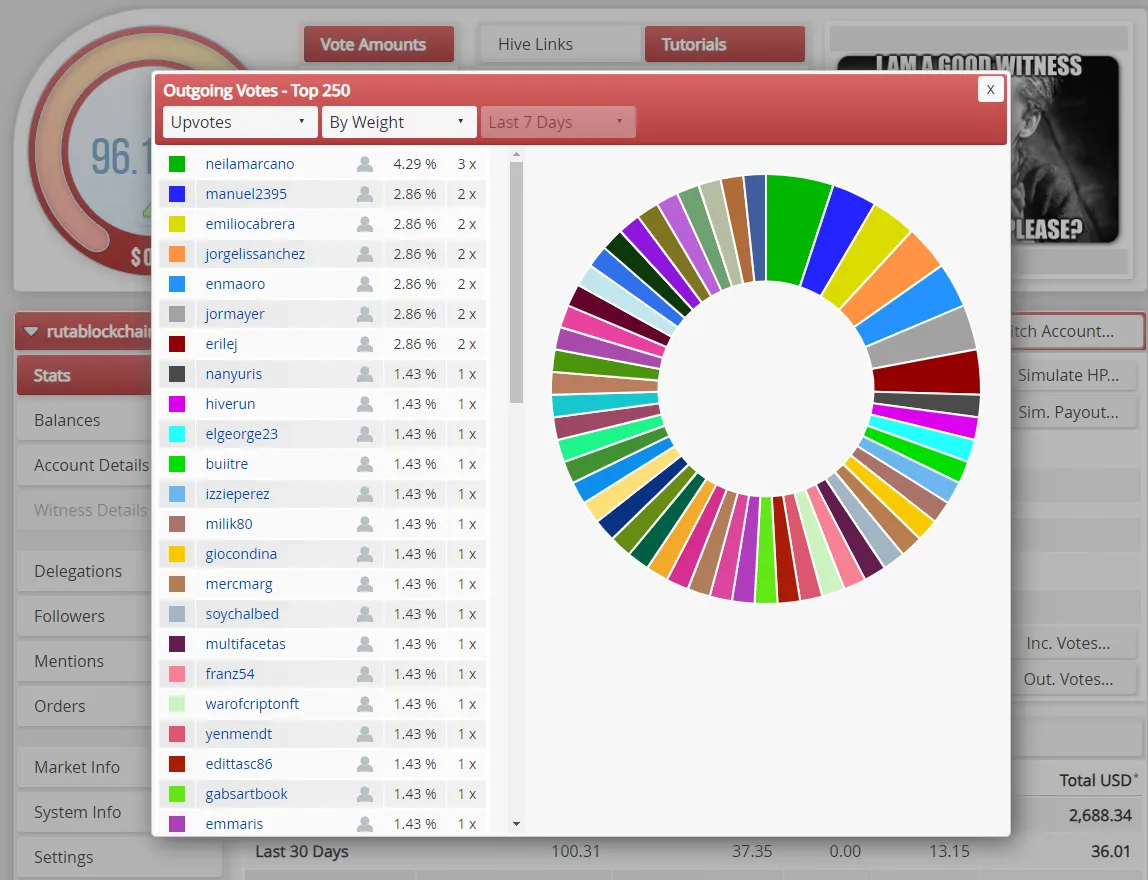Click the green neilamarcano color swatch
This screenshot has width=1148, height=880.
177,164
